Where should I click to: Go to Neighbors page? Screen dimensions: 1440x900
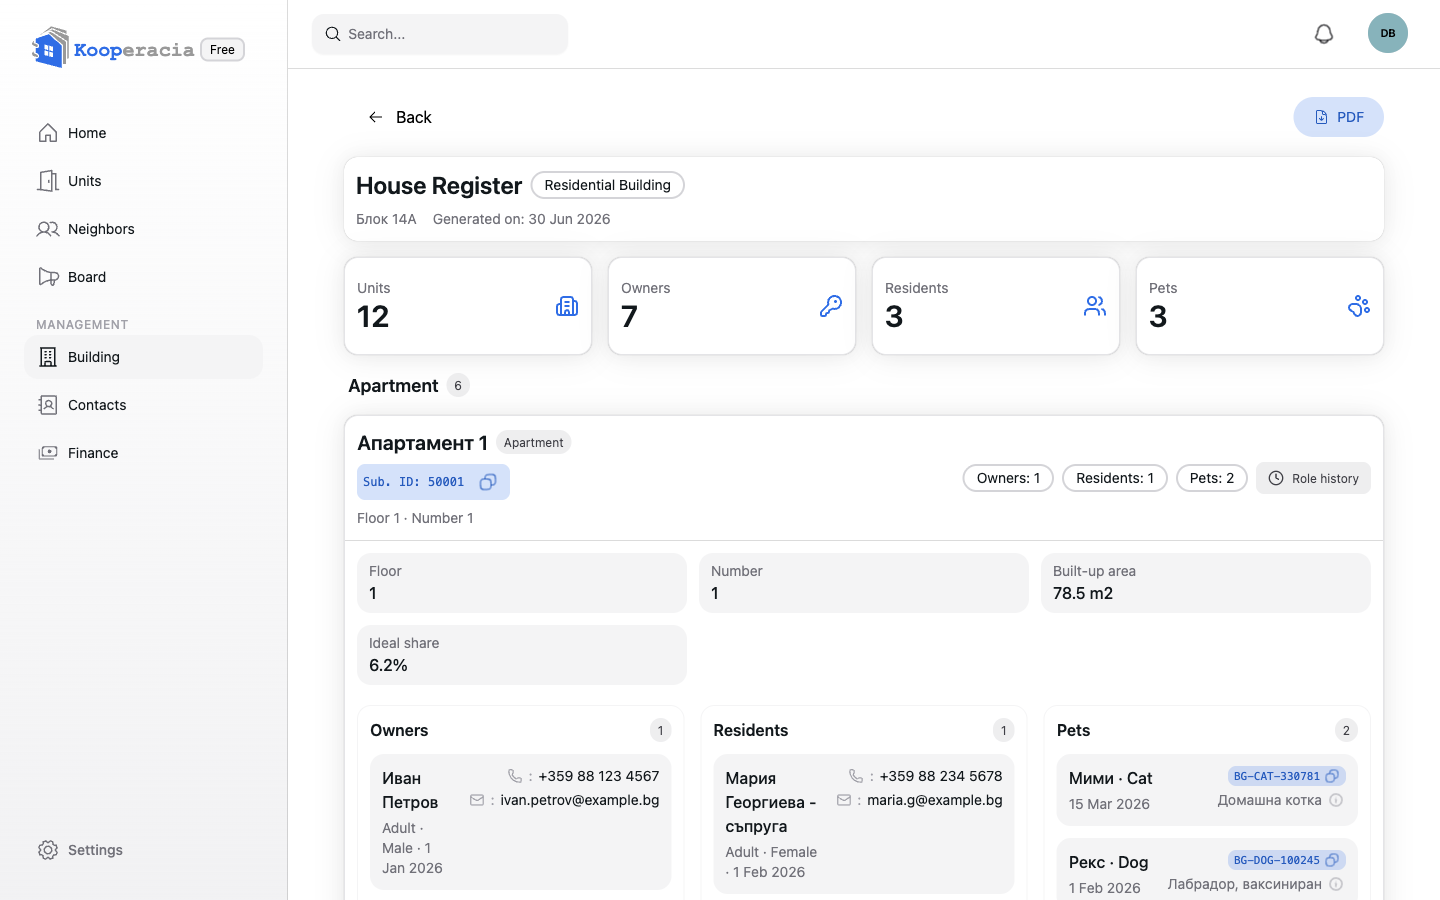click(x=143, y=229)
